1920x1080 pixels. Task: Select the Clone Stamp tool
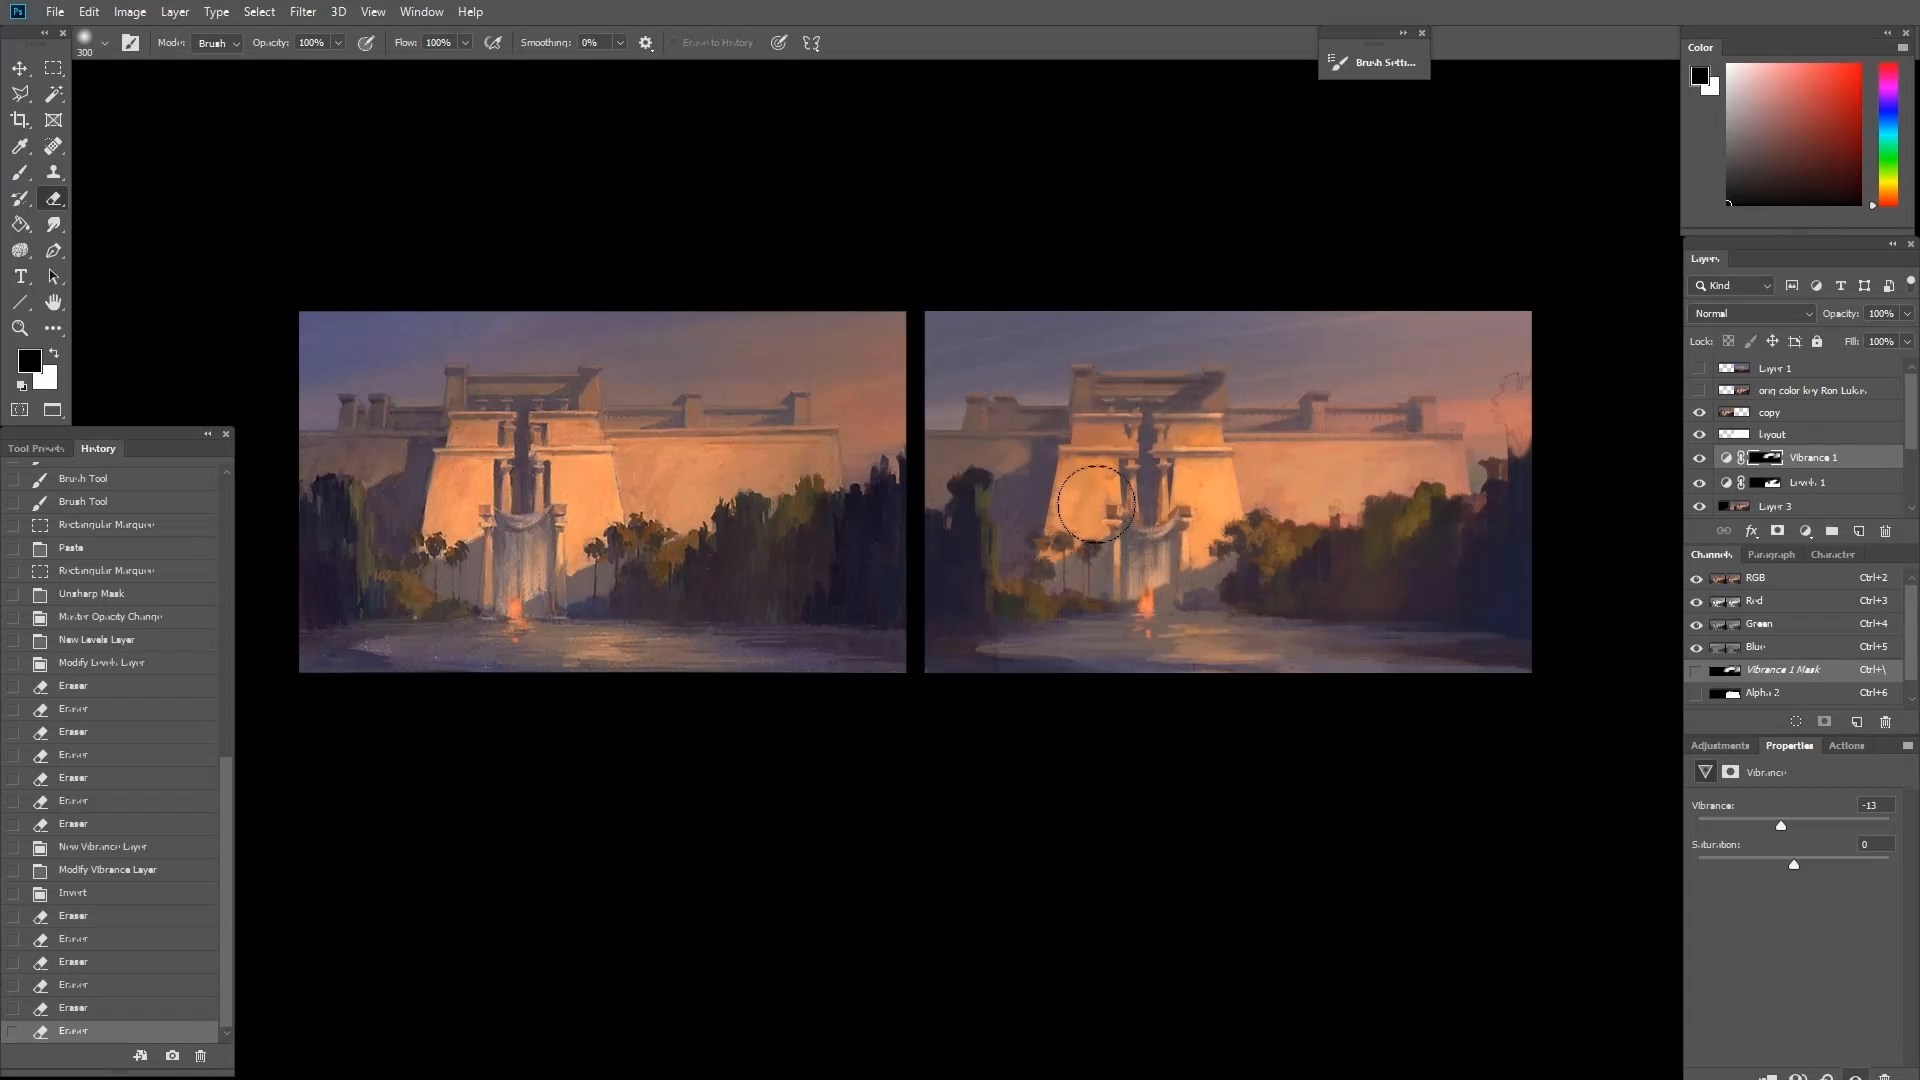pos(54,172)
